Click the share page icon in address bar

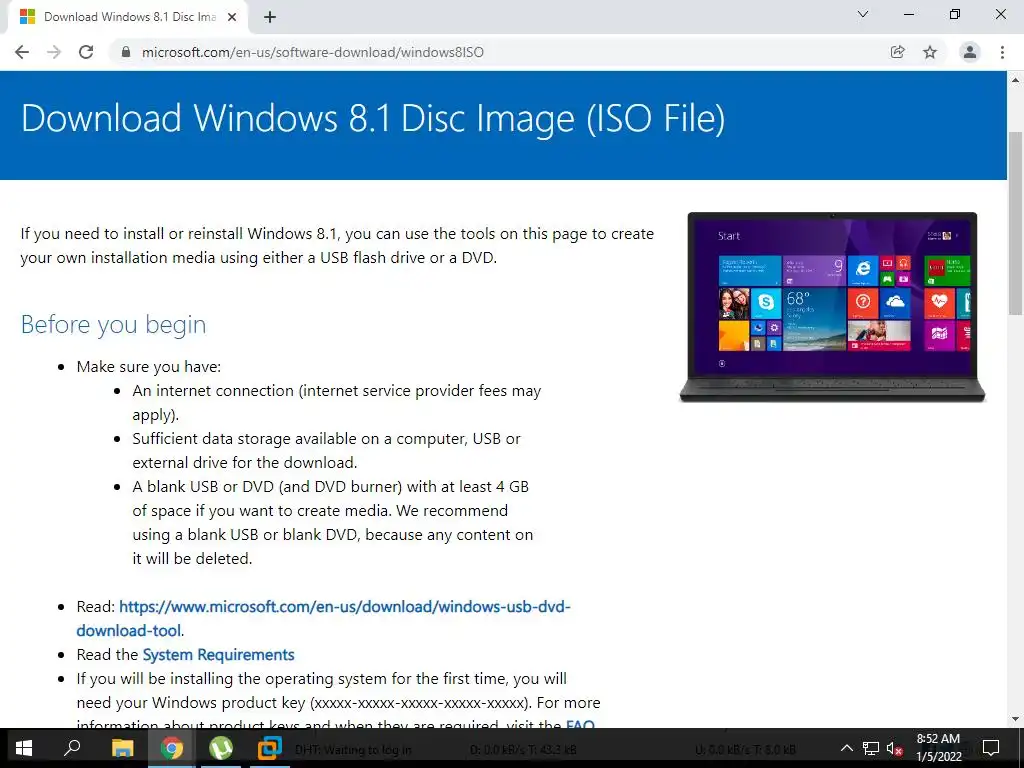[x=898, y=52]
